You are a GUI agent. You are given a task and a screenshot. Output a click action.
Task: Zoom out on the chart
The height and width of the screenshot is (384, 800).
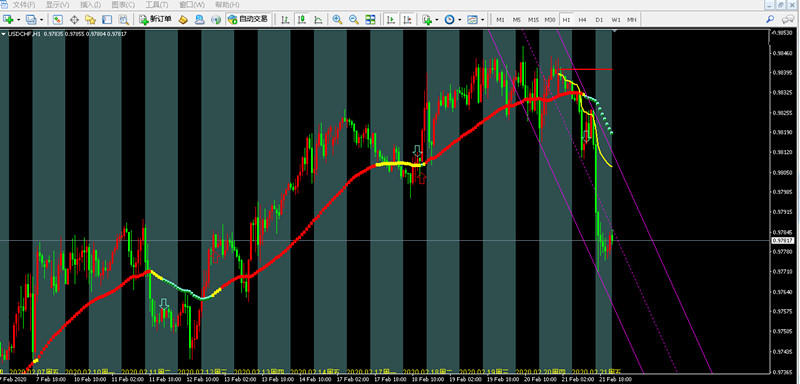tap(354, 19)
